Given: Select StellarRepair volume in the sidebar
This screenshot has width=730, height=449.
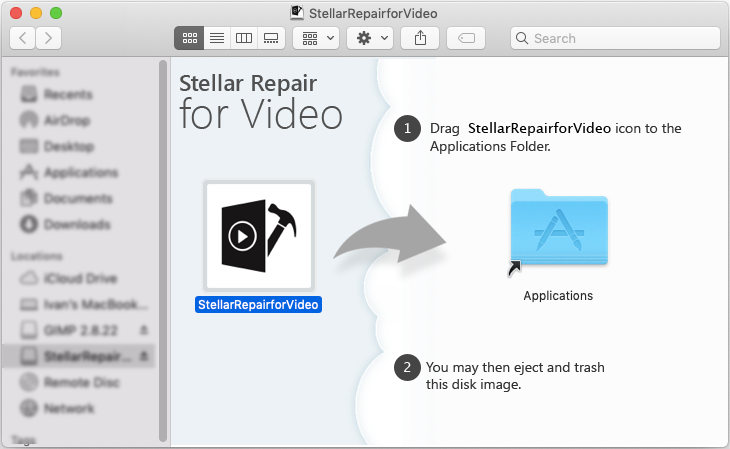Looking at the screenshot, I should pyautogui.click(x=77, y=356).
